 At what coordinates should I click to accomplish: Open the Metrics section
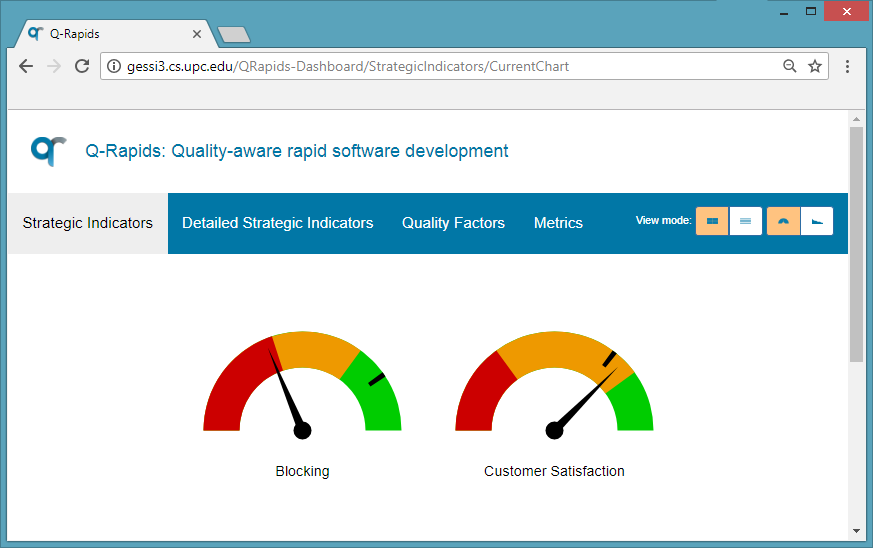click(558, 223)
